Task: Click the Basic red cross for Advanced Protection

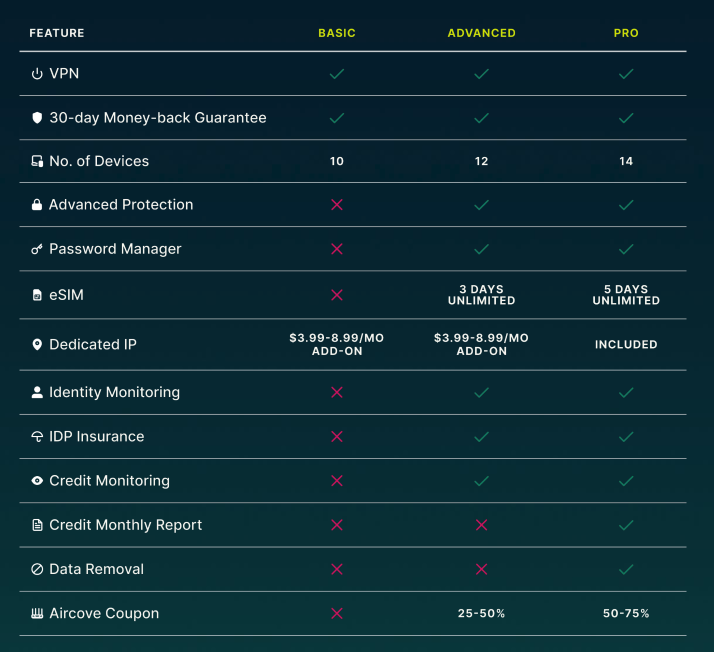Action: pyautogui.click(x=337, y=205)
